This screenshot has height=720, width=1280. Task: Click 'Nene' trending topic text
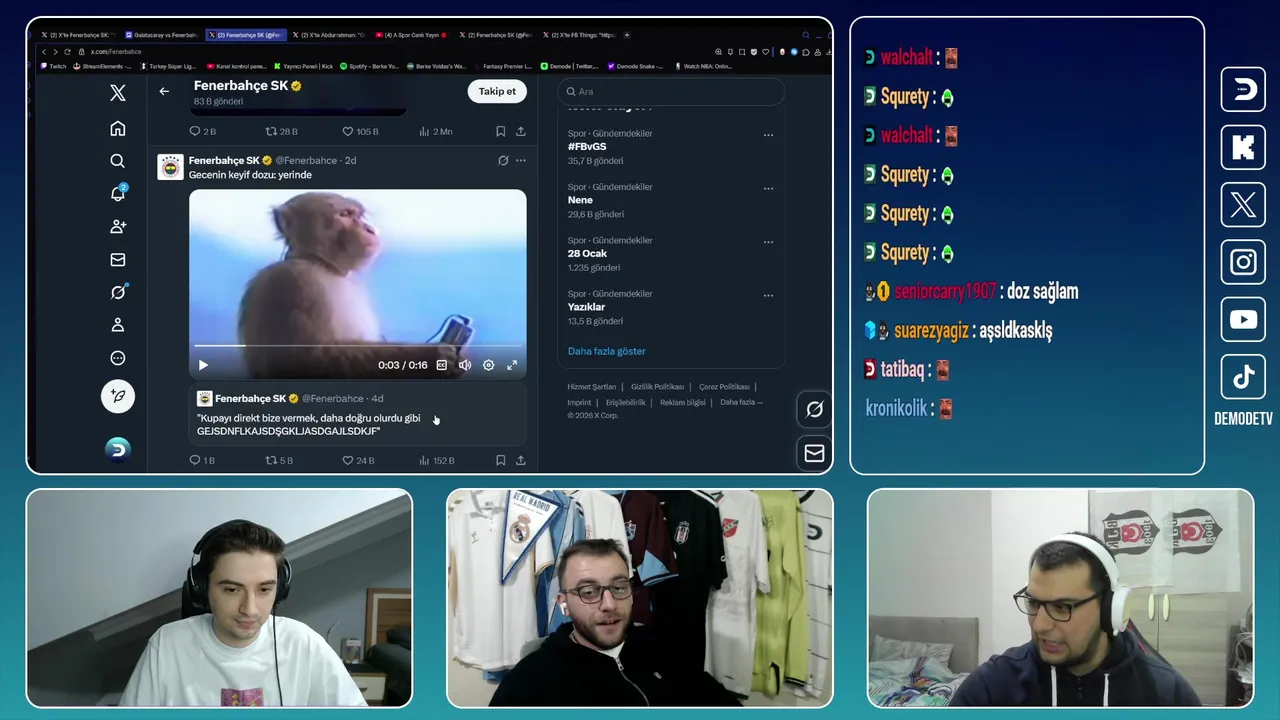[580, 200]
